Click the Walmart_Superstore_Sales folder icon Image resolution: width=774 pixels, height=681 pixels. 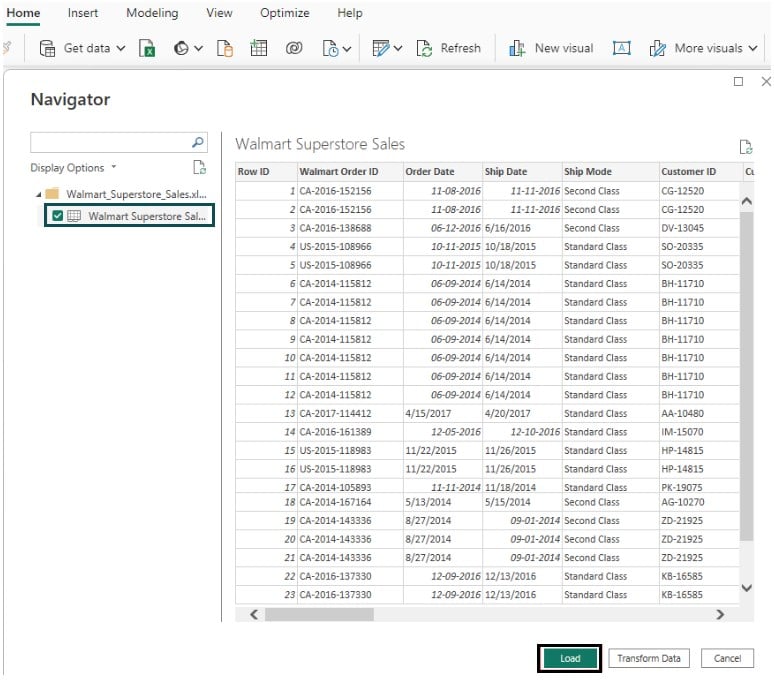(52, 193)
